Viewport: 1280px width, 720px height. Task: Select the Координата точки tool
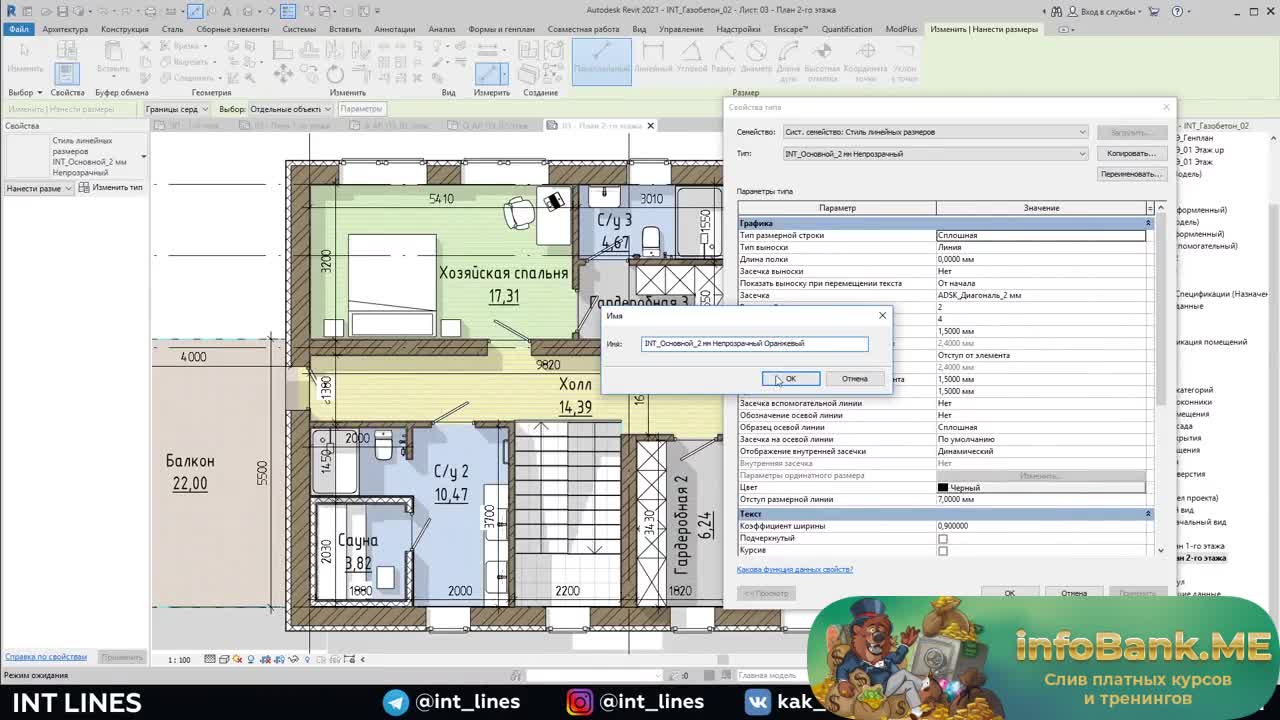(865, 60)
